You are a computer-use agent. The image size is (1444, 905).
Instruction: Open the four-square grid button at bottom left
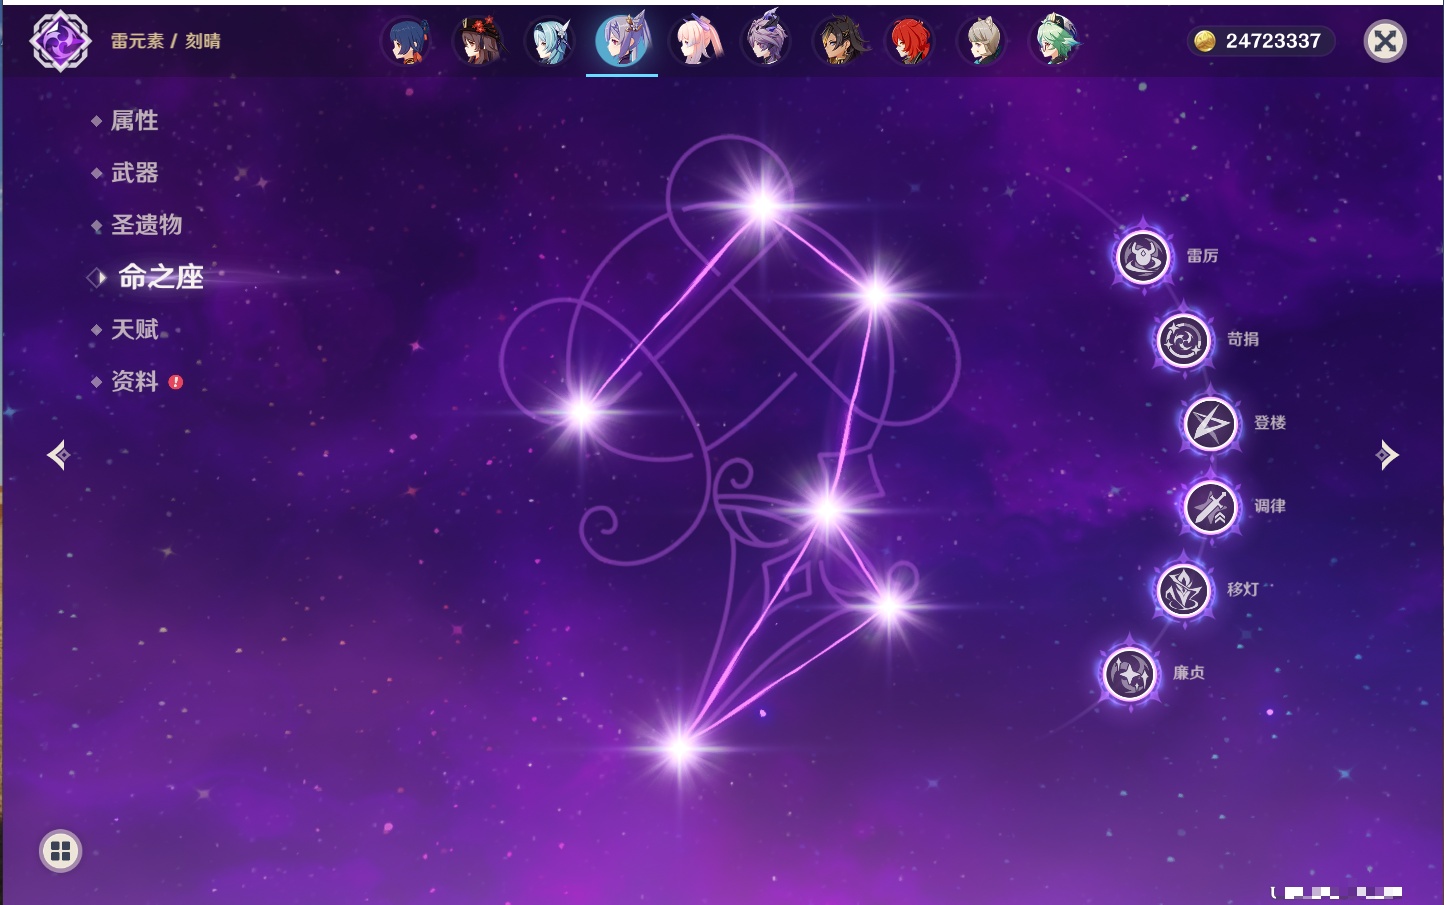60,851
